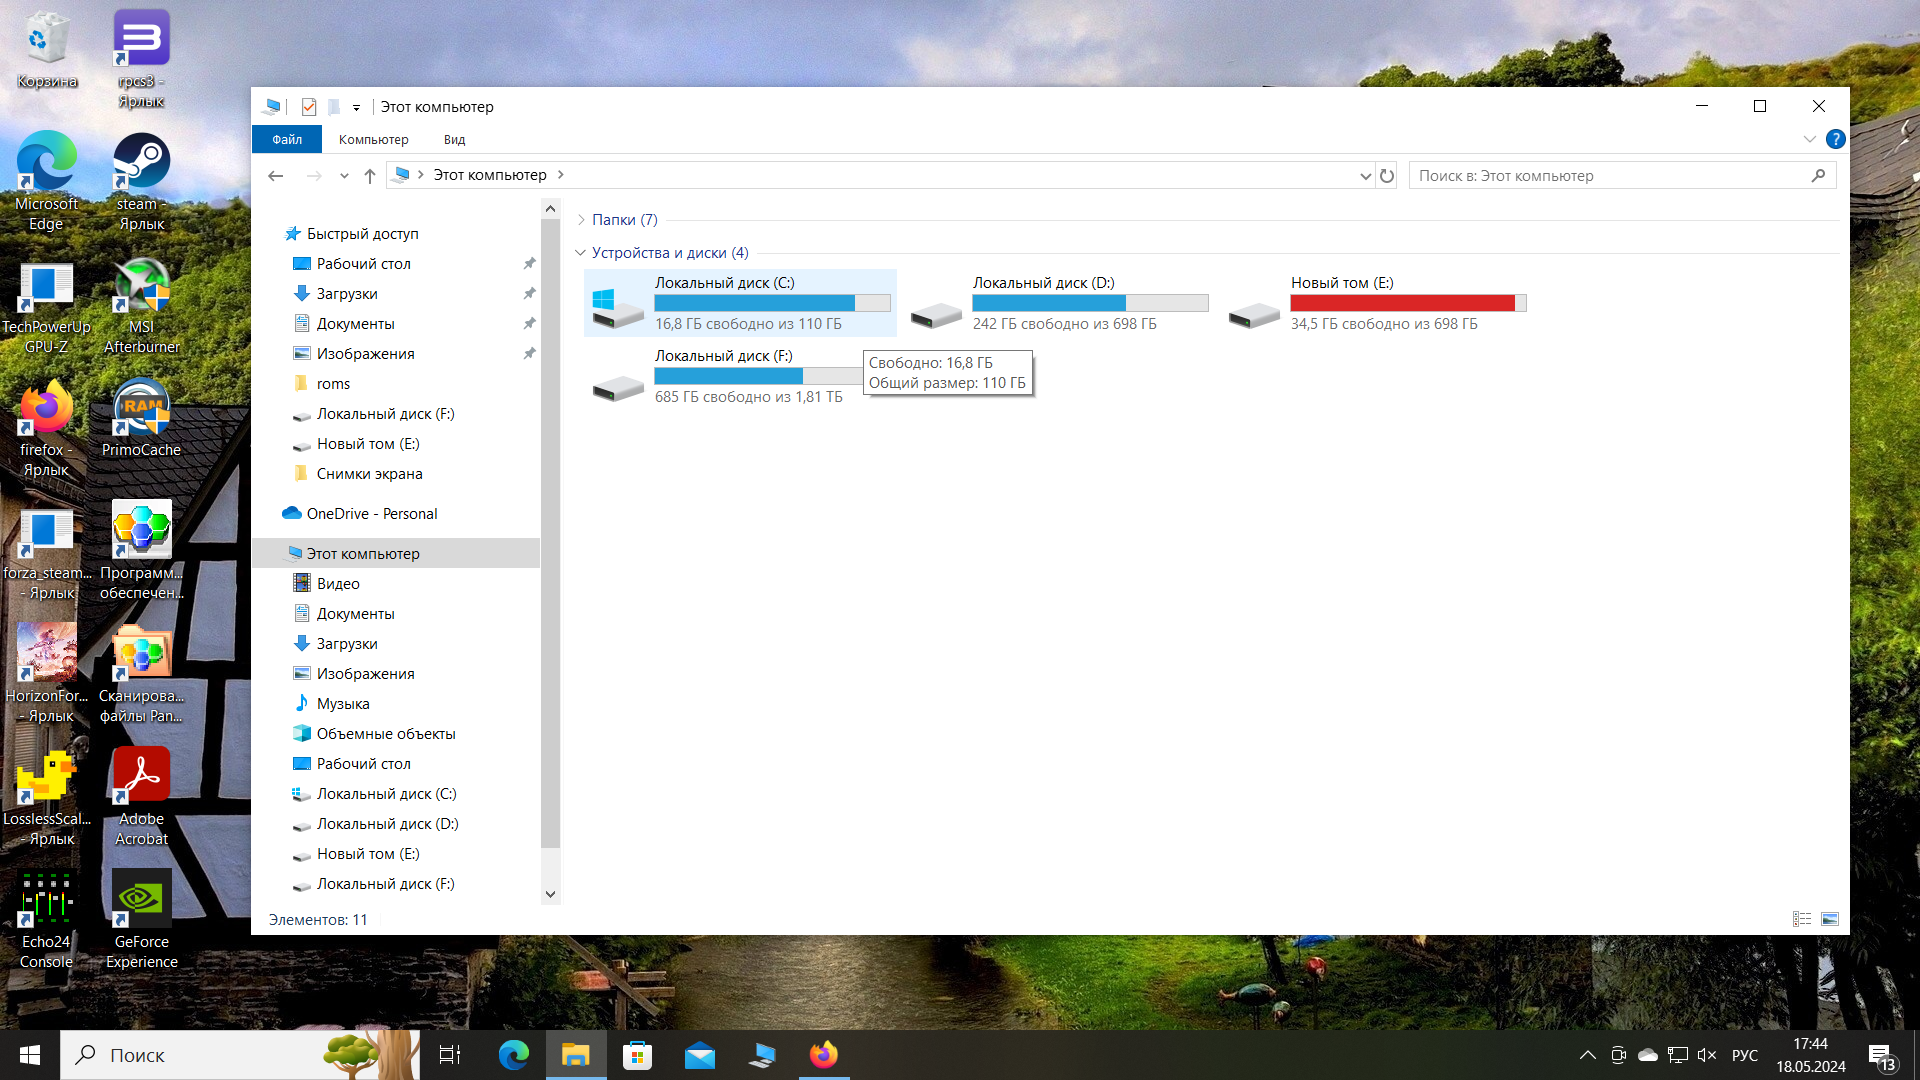
Task: Open the Help question mark icon
Action: click(x=1835, y=139)
